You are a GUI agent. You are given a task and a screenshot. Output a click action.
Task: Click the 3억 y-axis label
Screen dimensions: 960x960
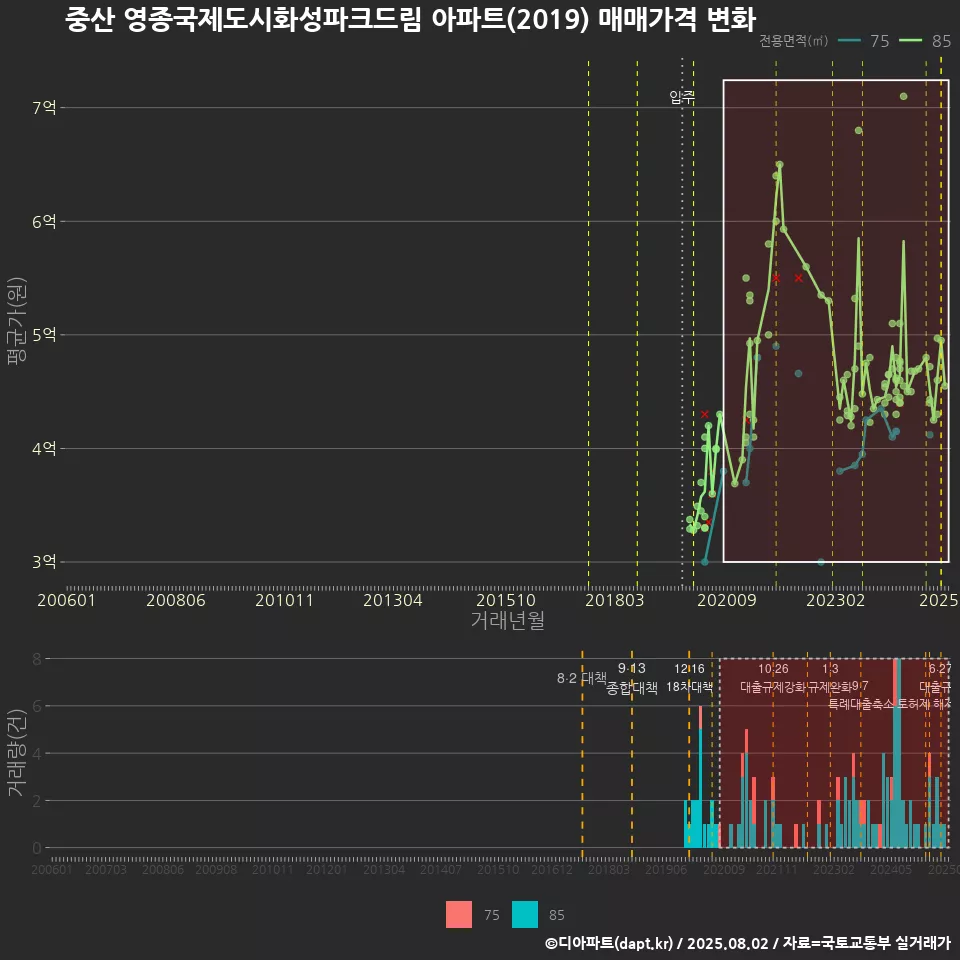44,562
